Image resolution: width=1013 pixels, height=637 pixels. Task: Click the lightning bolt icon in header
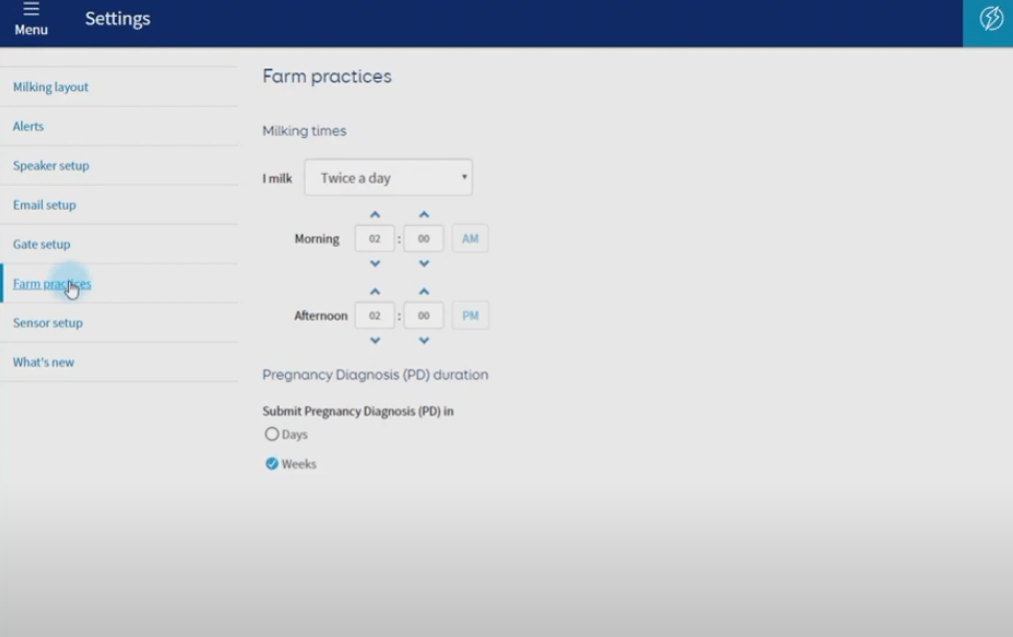pyautogui.click(x=990, y=19)
